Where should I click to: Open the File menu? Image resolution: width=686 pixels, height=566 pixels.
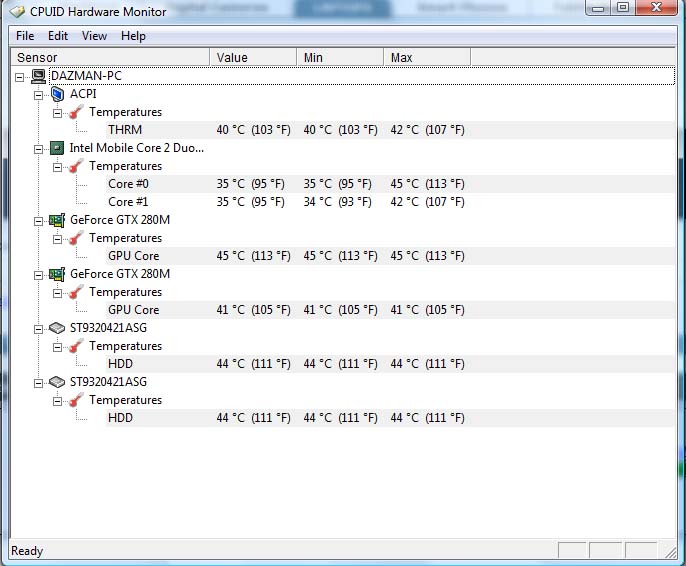tap(25, 36)
